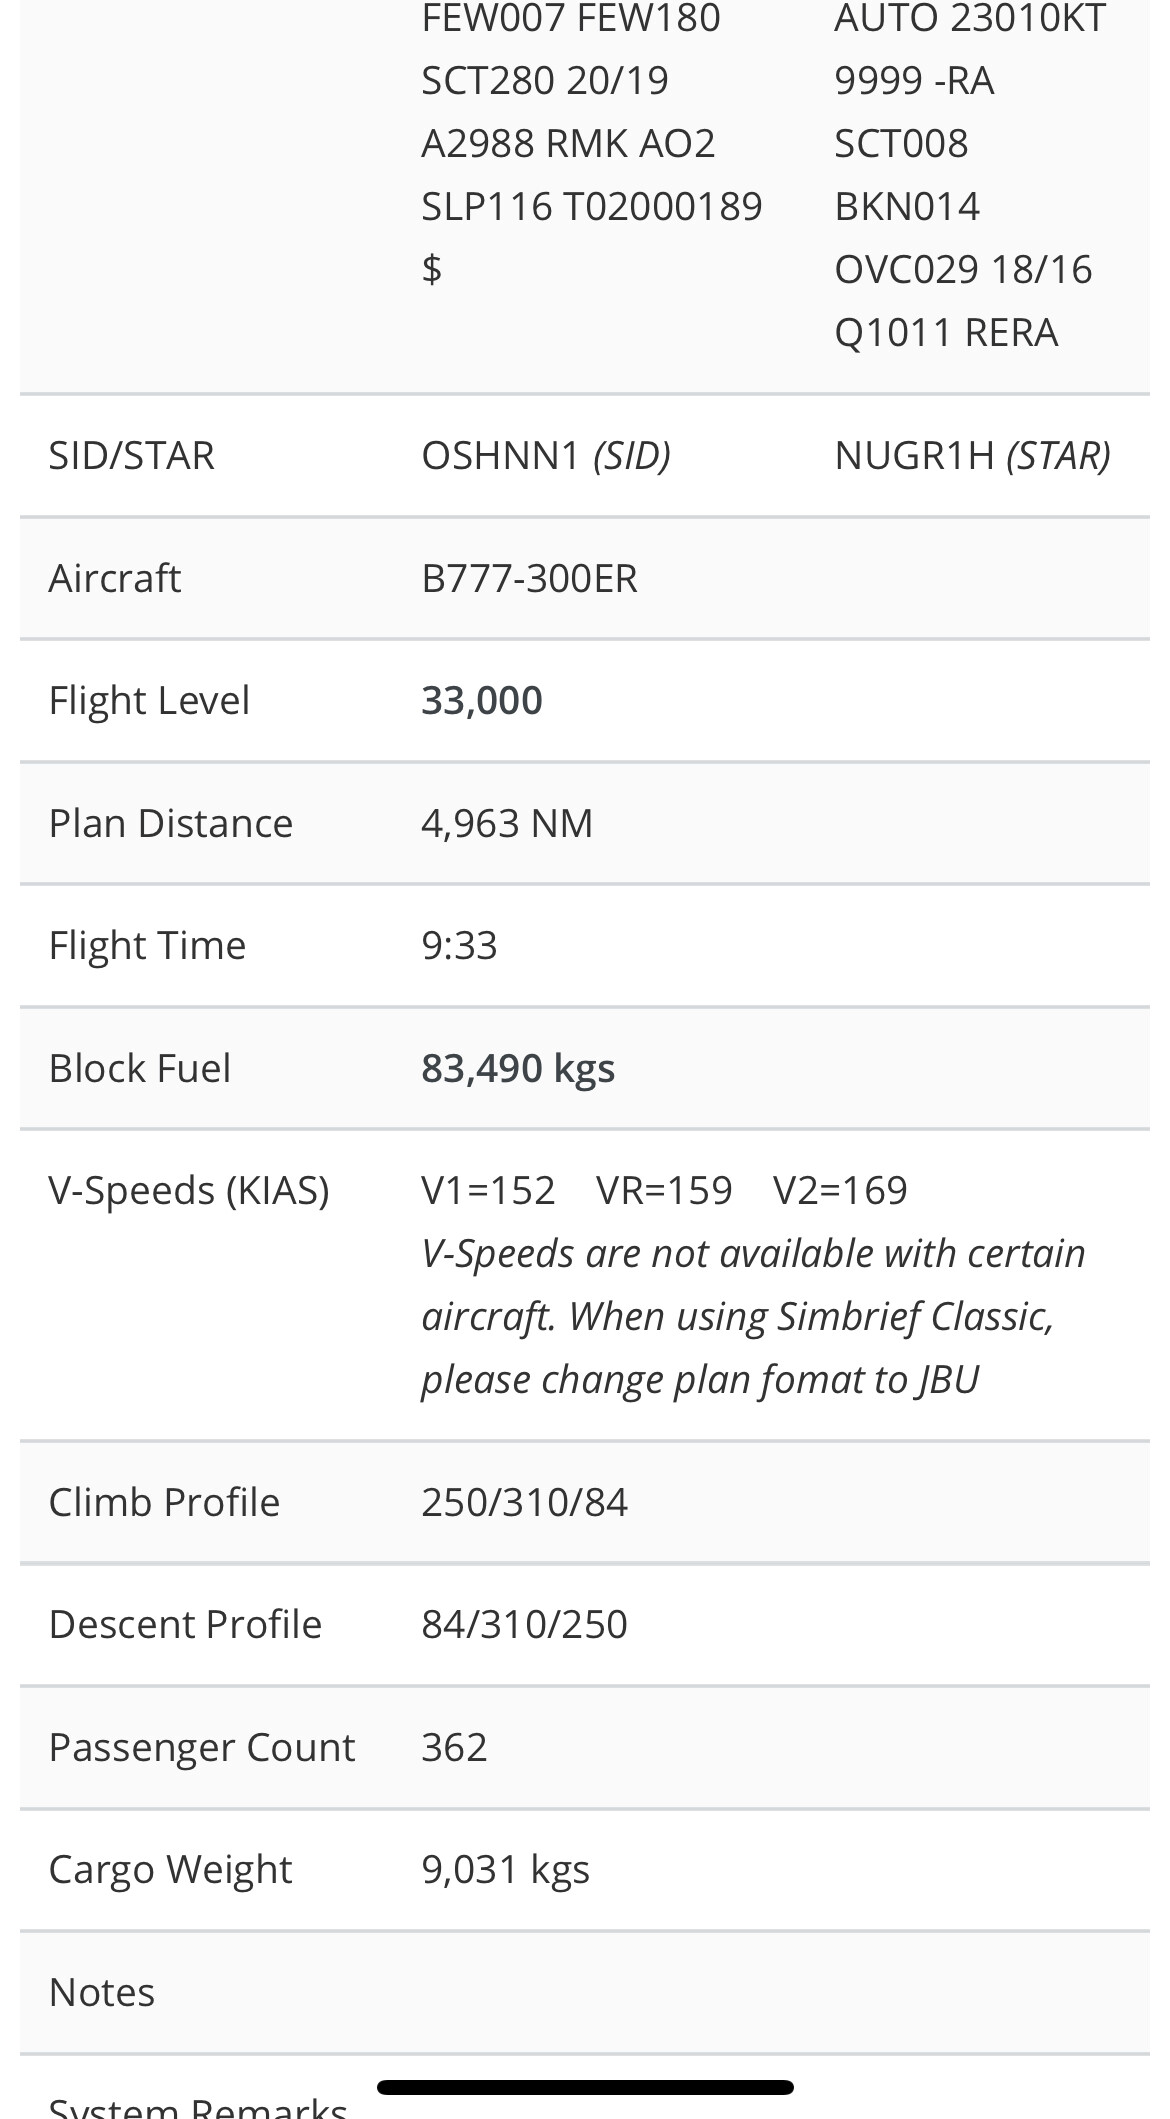
Task: Click the OSHNN1 SID value
Action: (500, 456)
